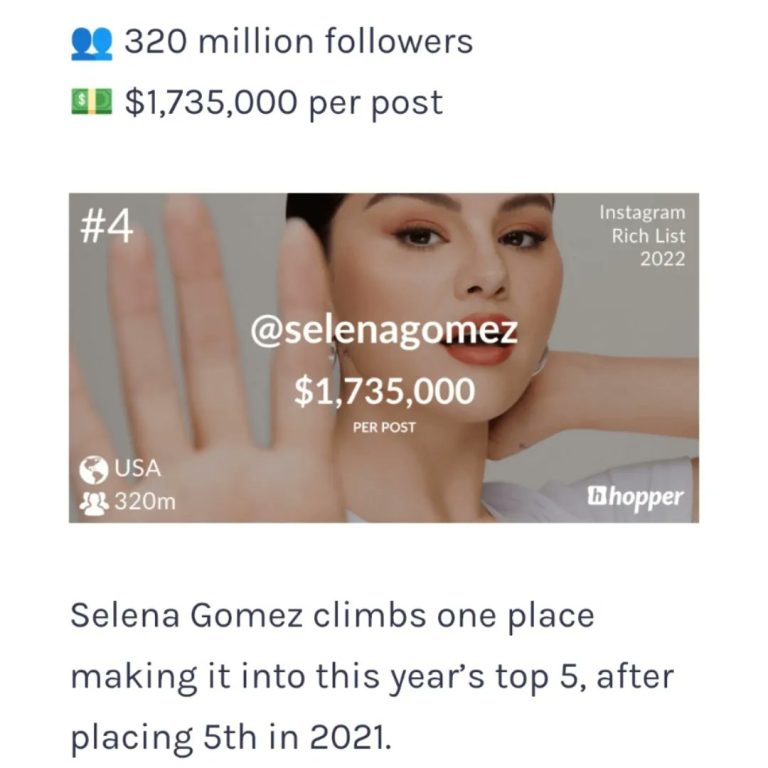
Task: Click the "making it into this year's top 5" line
Action: (x=372, y=676)
